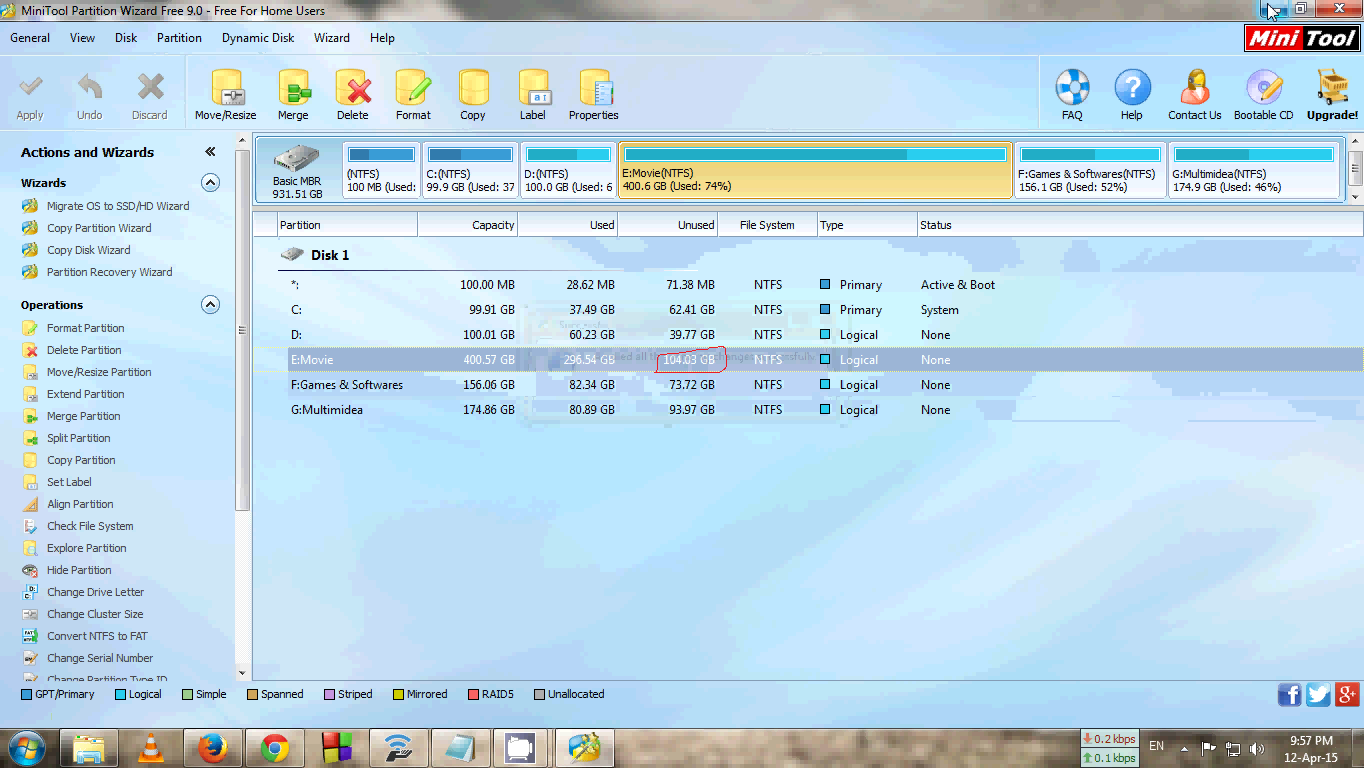The image size is (1364, 768).
Task: Launch Partition Recovery Wizard
Action: (x=109, y=272)
